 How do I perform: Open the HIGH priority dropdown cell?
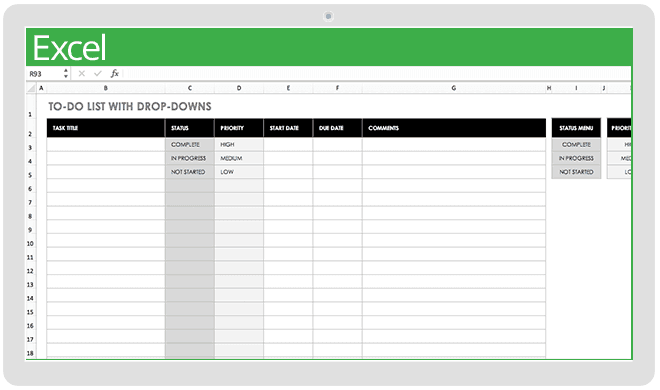pyautogui.click(x=239, y=144)
